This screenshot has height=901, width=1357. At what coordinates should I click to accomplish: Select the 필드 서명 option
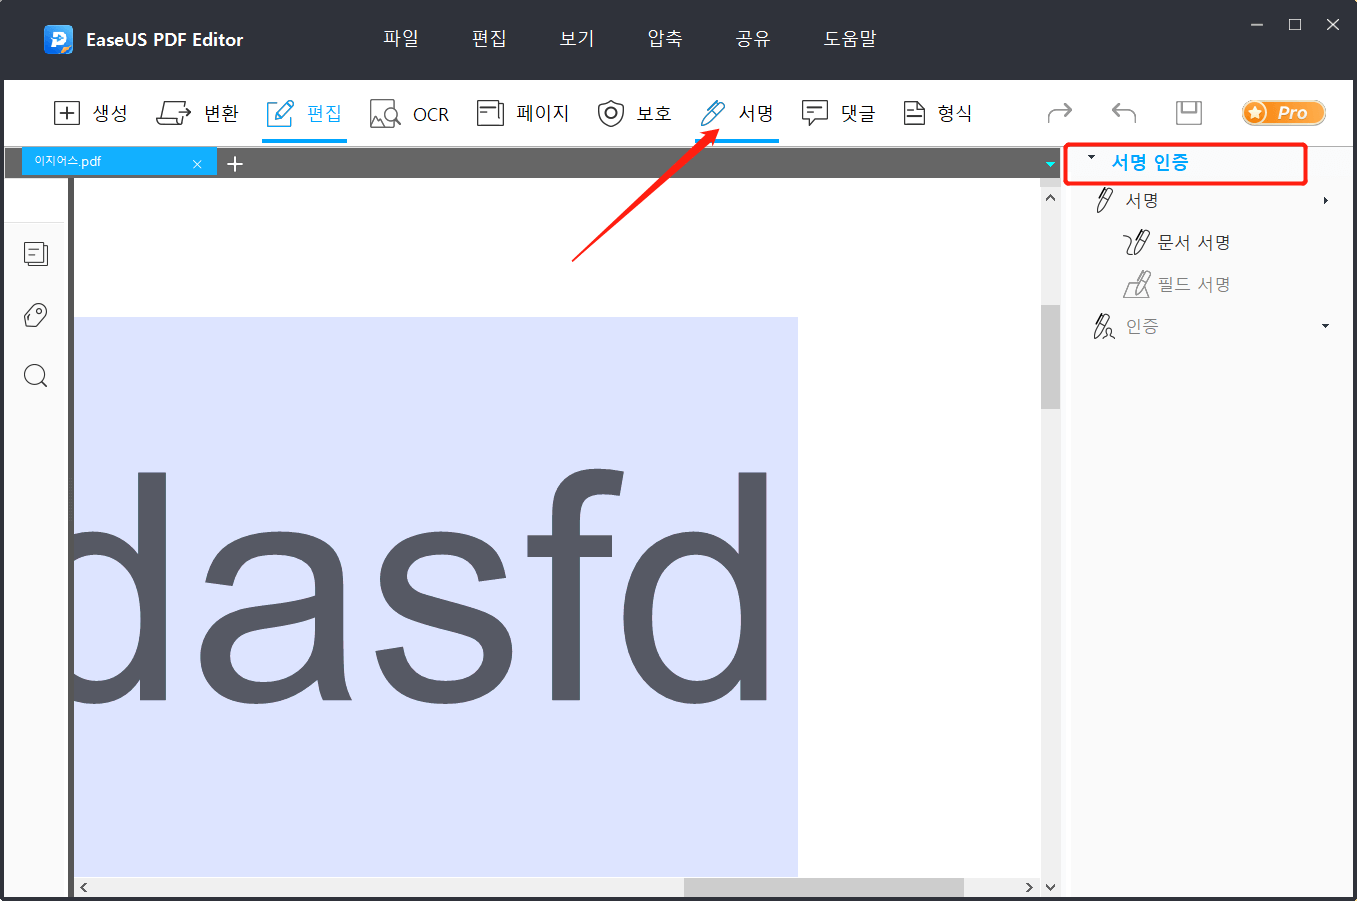point(1194,284)
